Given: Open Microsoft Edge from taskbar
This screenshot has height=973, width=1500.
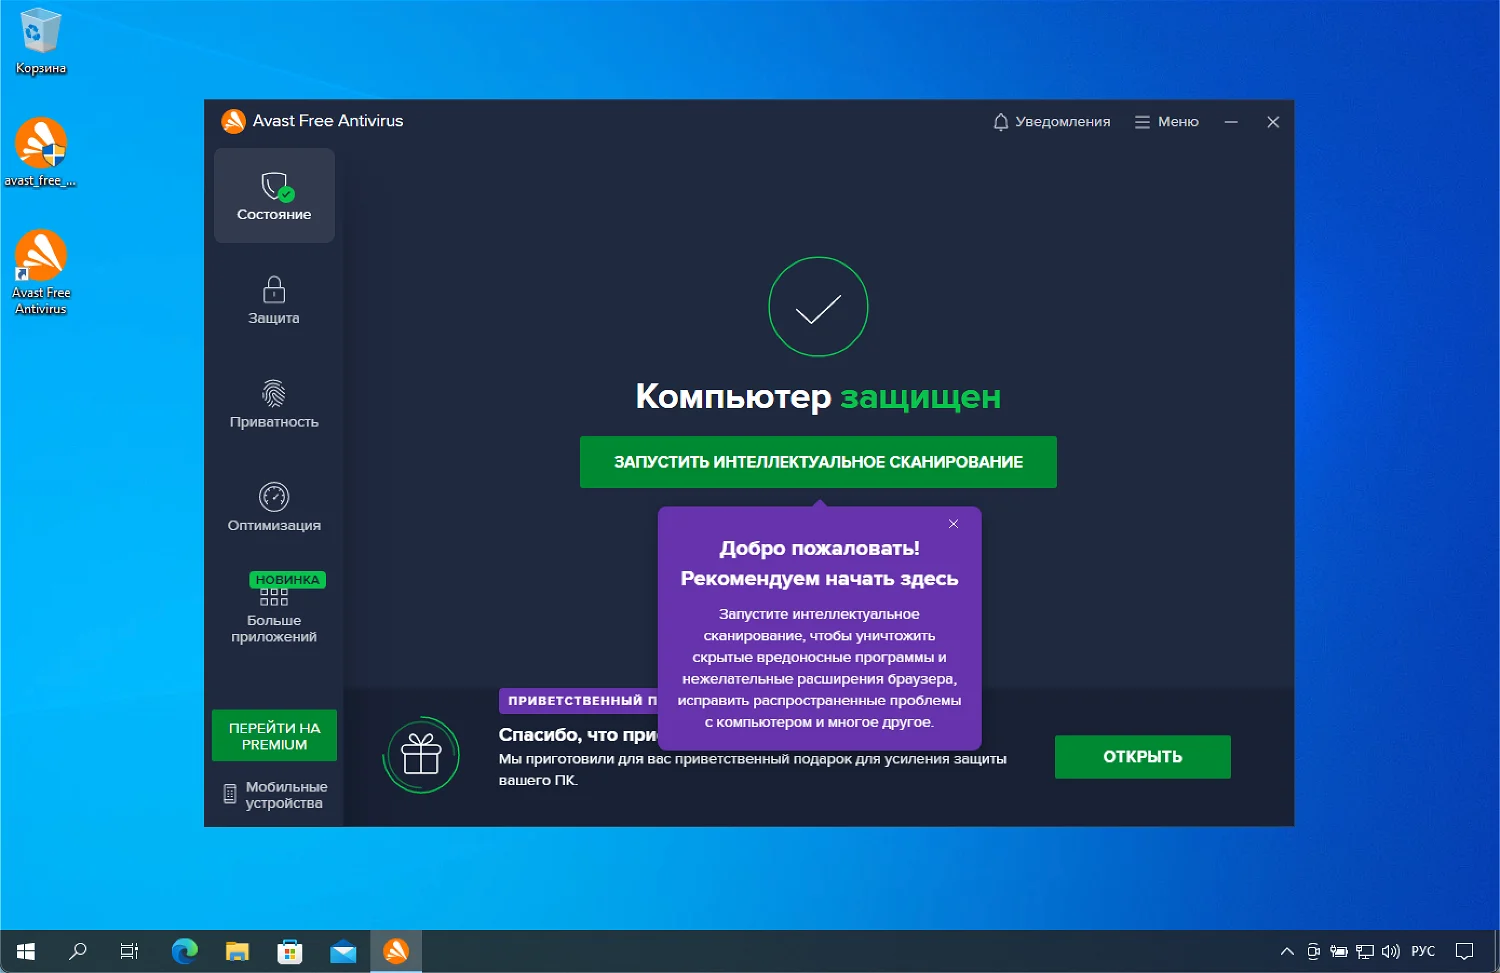Looking at the screenshot, I should [184, 951].
